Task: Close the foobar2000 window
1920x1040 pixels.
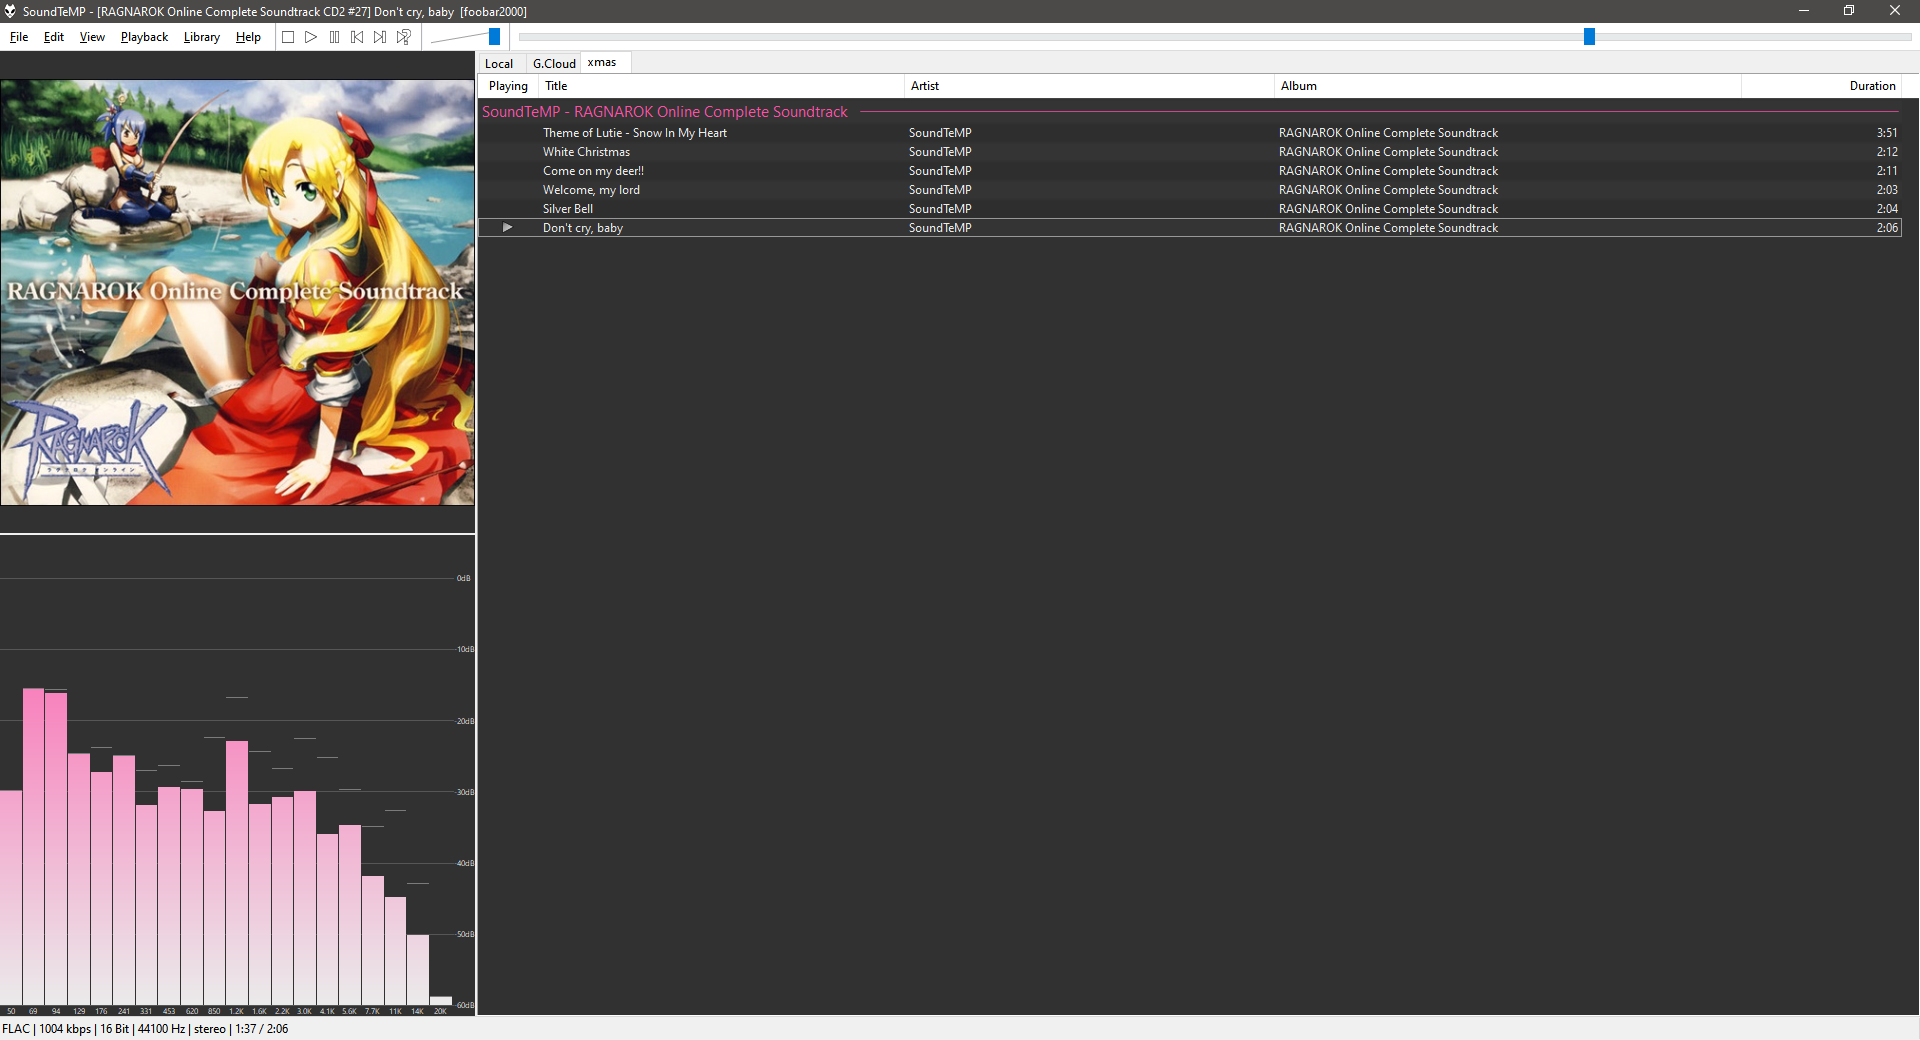Action: point(1895,11)
